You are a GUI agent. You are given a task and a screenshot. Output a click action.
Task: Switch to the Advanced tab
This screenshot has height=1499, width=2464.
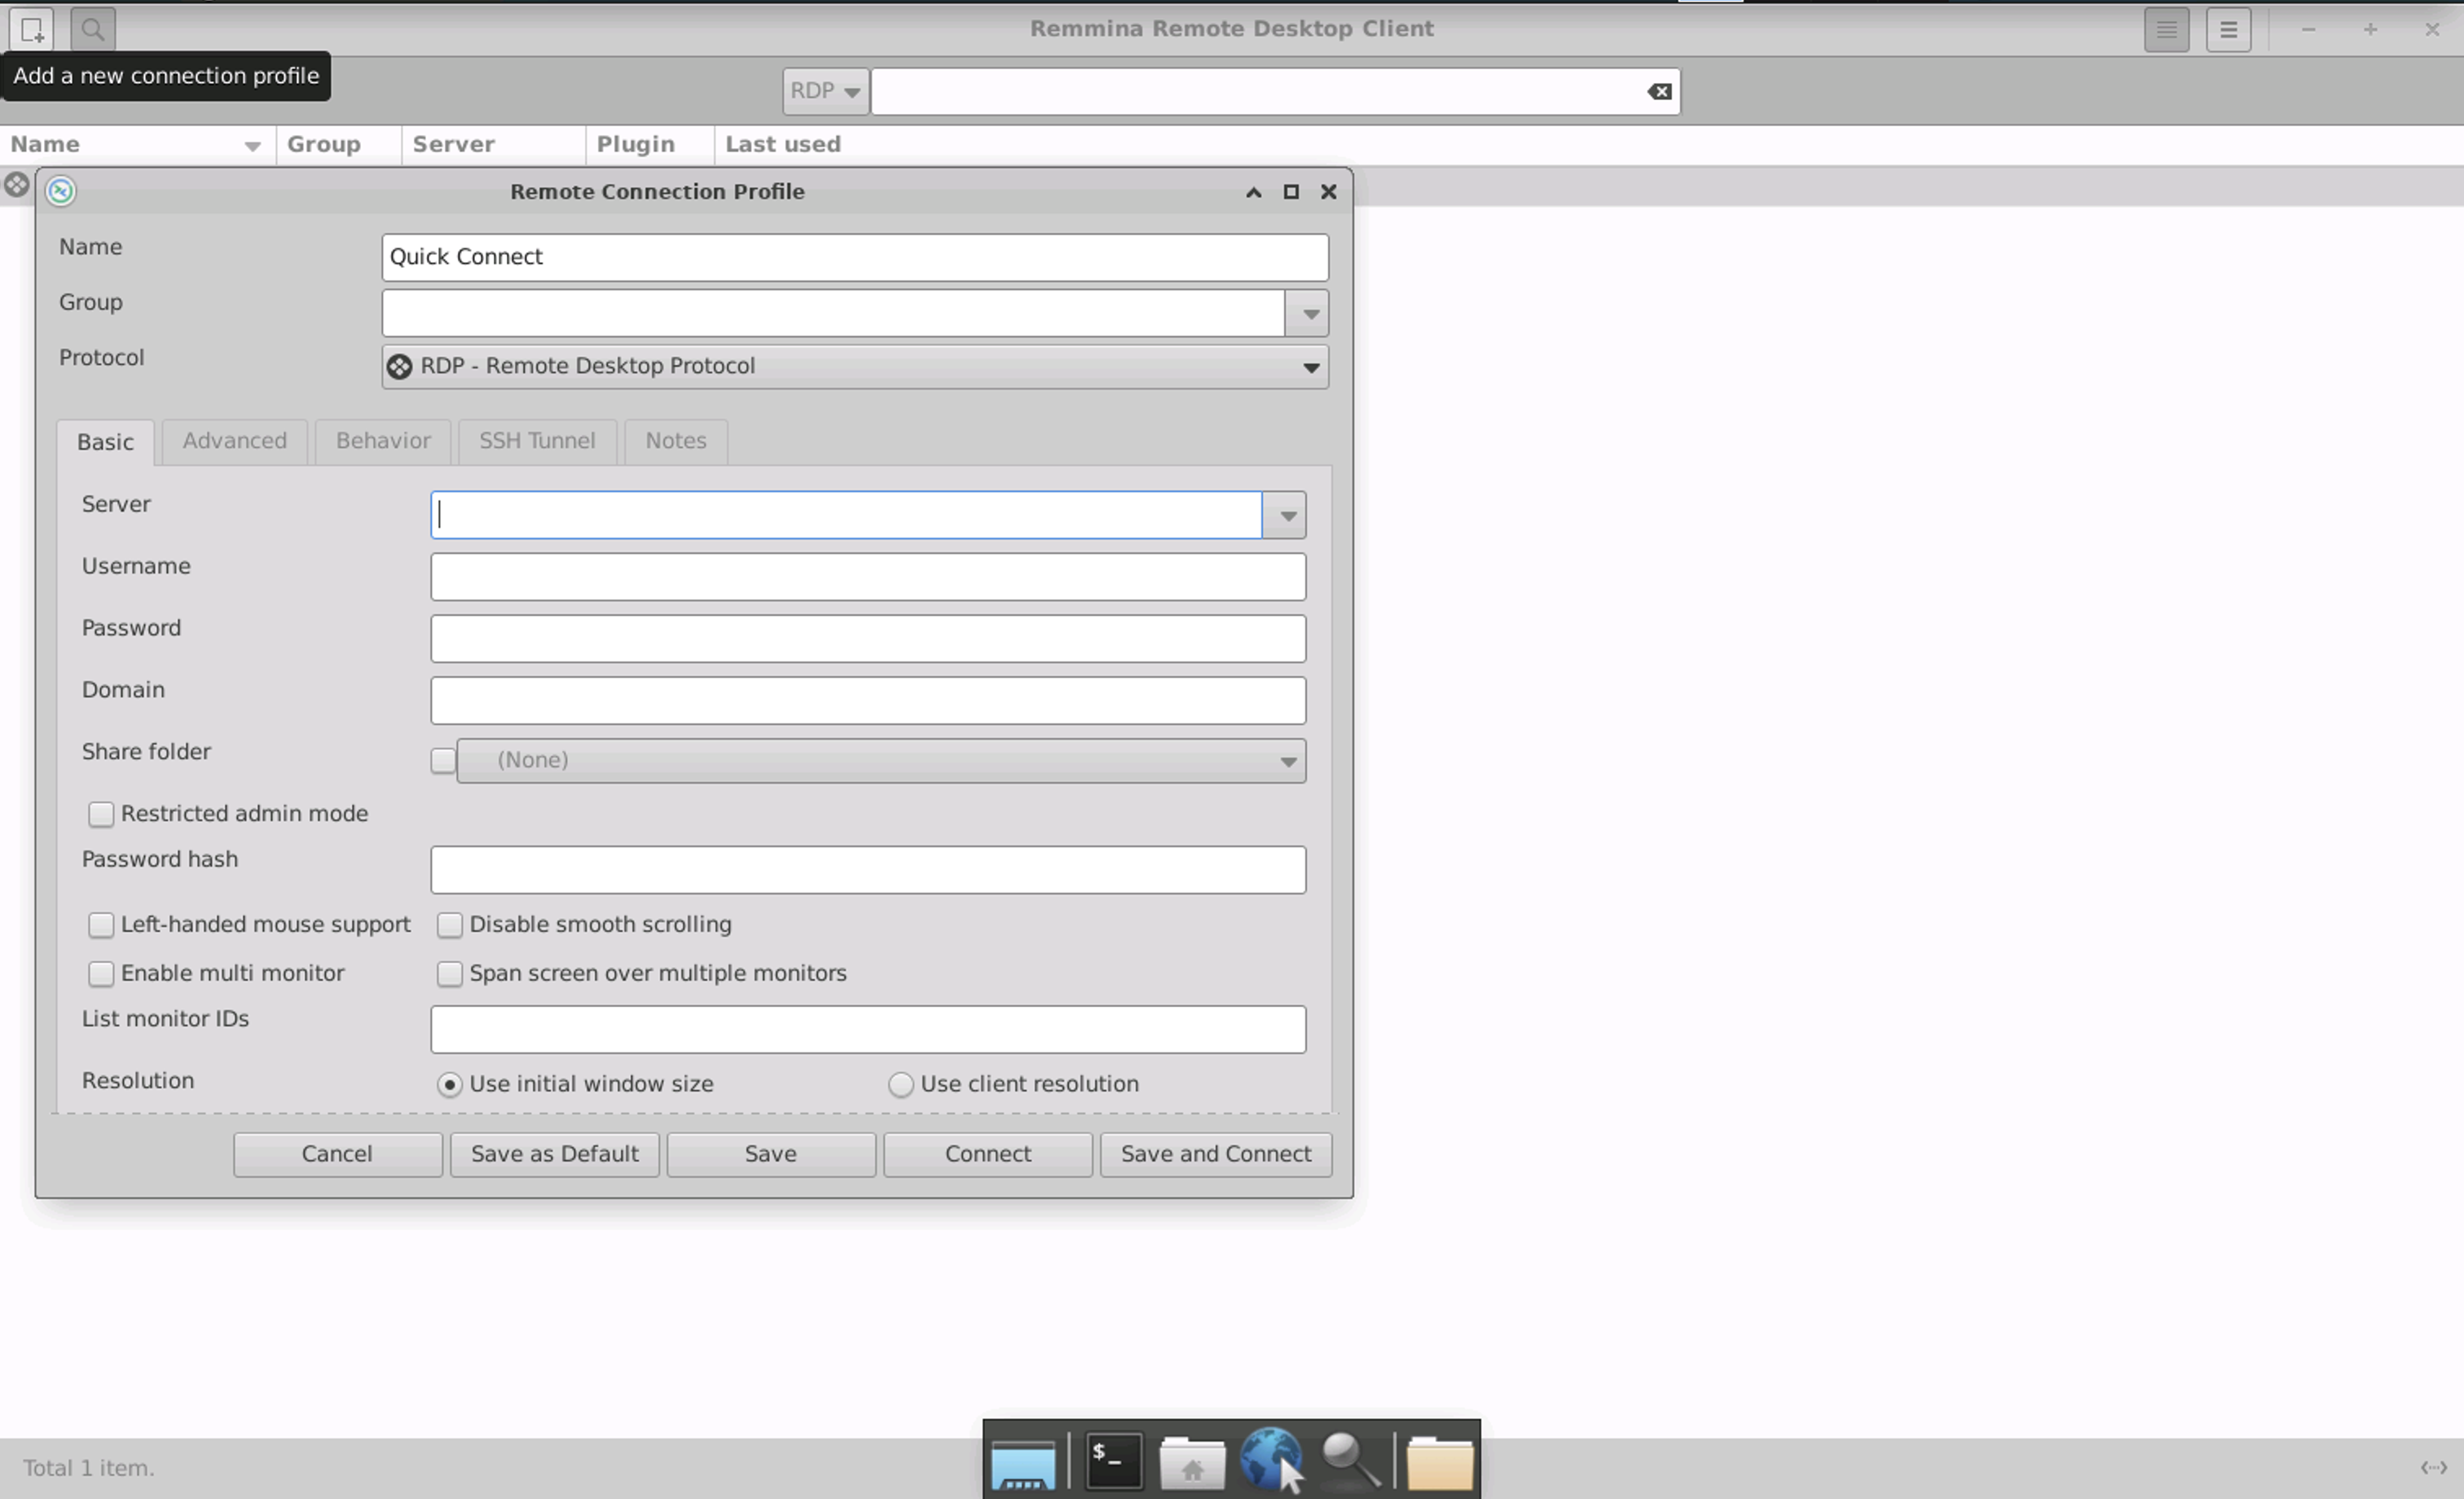[234, 441]
